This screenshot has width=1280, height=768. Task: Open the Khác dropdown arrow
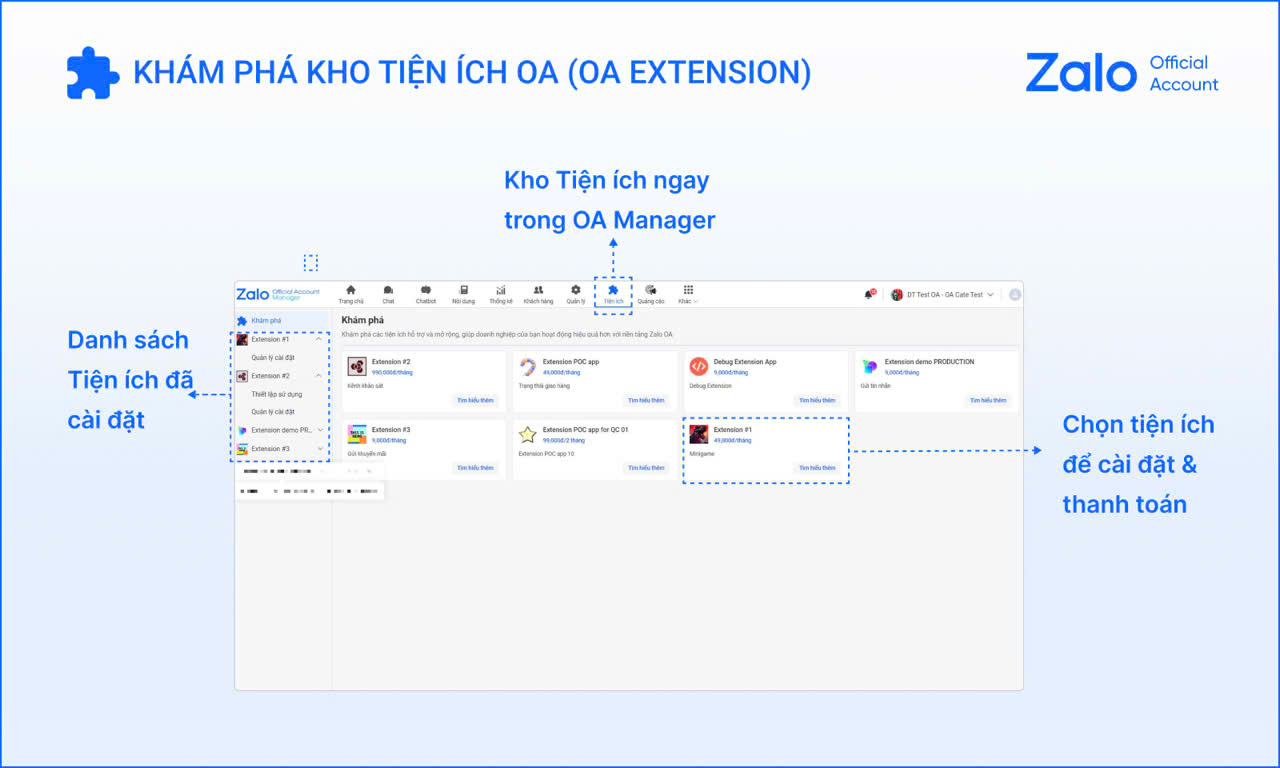(x=696, y=301)
